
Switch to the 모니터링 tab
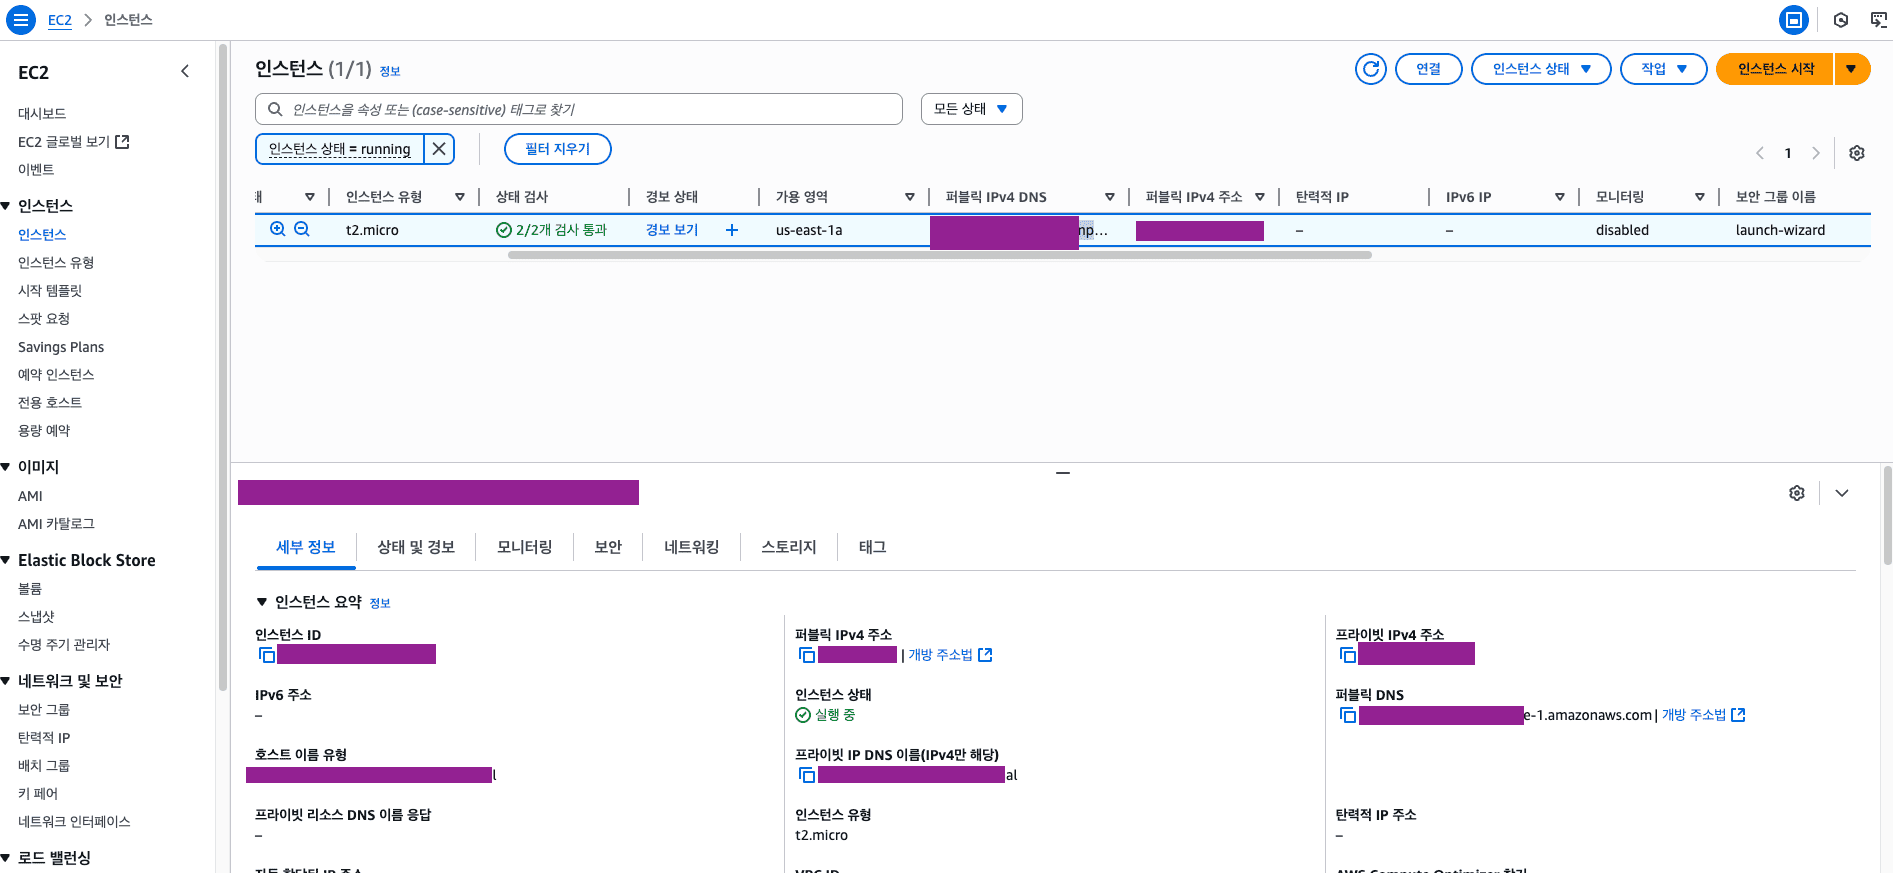pos(525,547)
